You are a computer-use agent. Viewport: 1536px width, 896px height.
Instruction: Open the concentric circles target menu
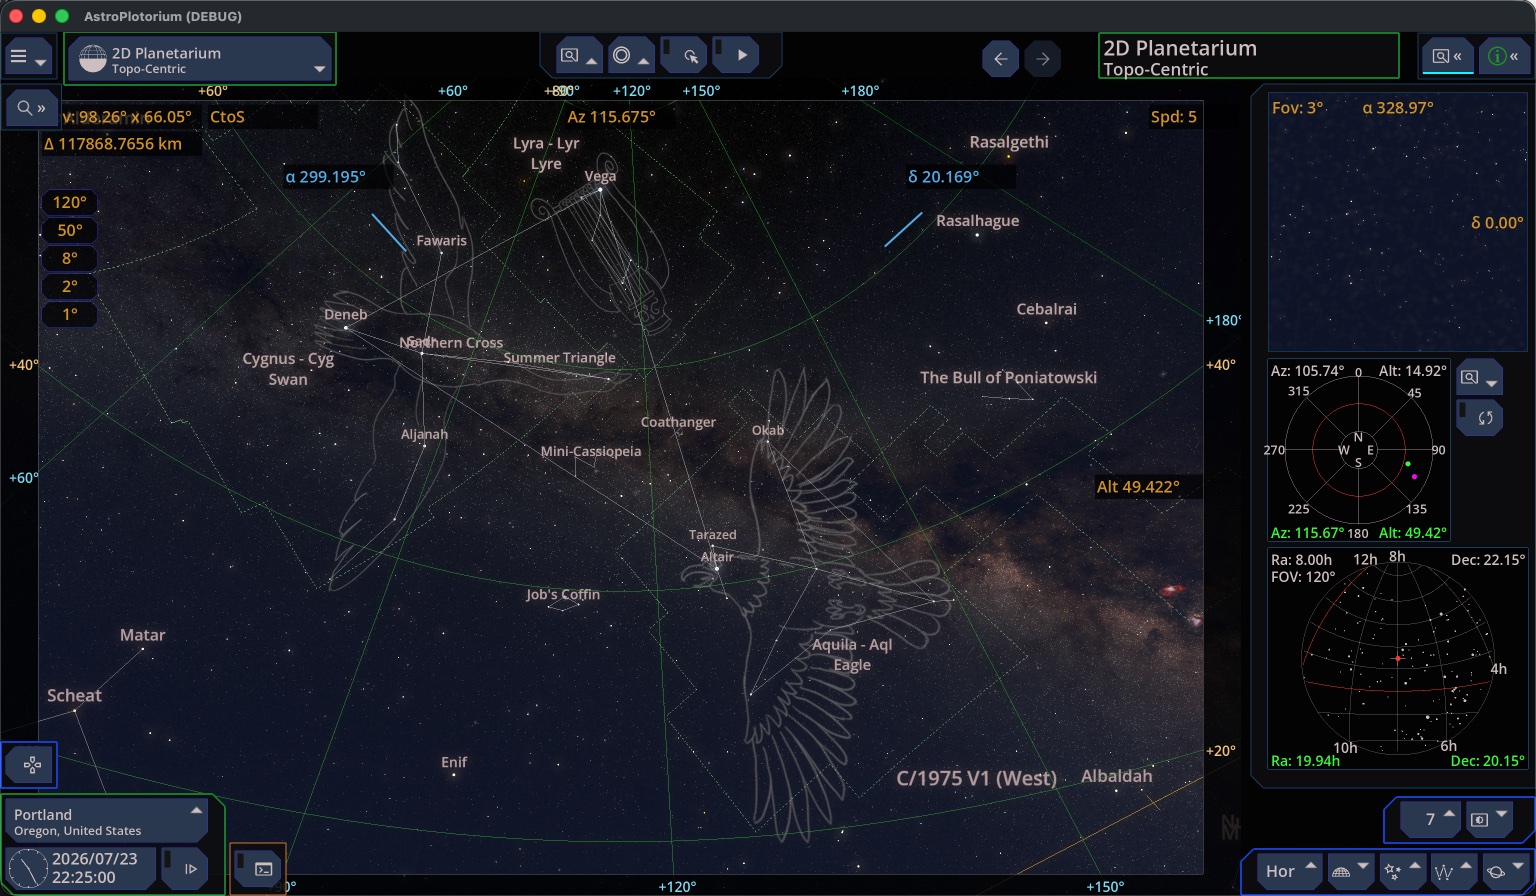tap(630, 56)
